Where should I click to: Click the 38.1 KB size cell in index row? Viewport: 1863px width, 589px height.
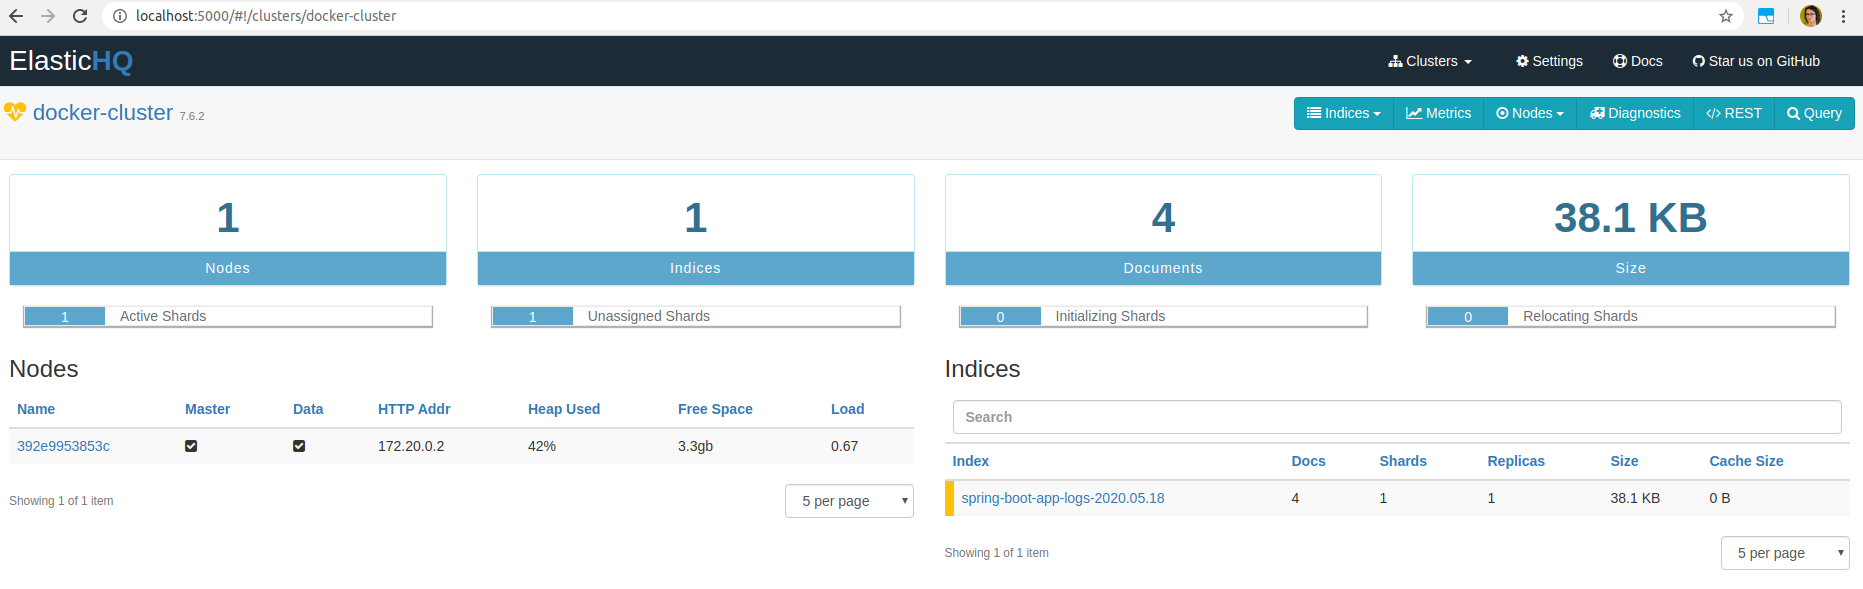1635,498
